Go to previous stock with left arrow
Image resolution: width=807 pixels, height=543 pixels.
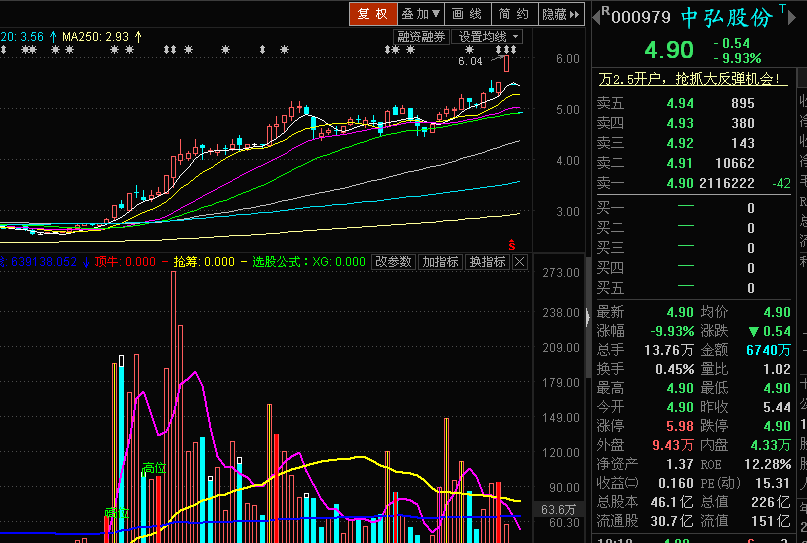tap(597, 17)
